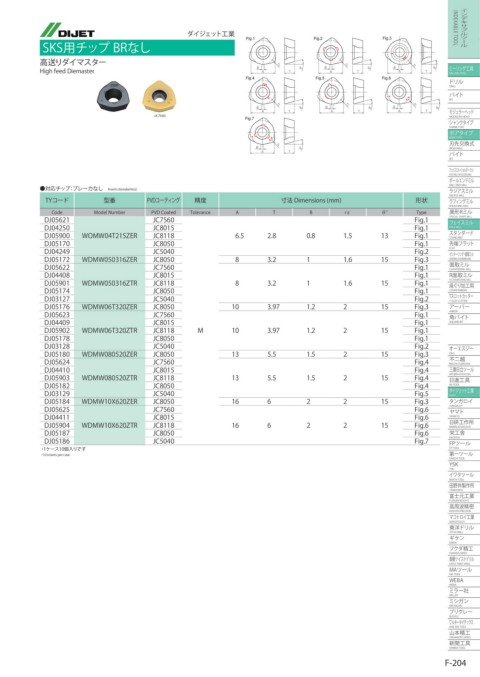The width and height of the screenshot is (480, 677).
Task: Open the Fig.6 insert drawing
Action: tap(412, 95)
